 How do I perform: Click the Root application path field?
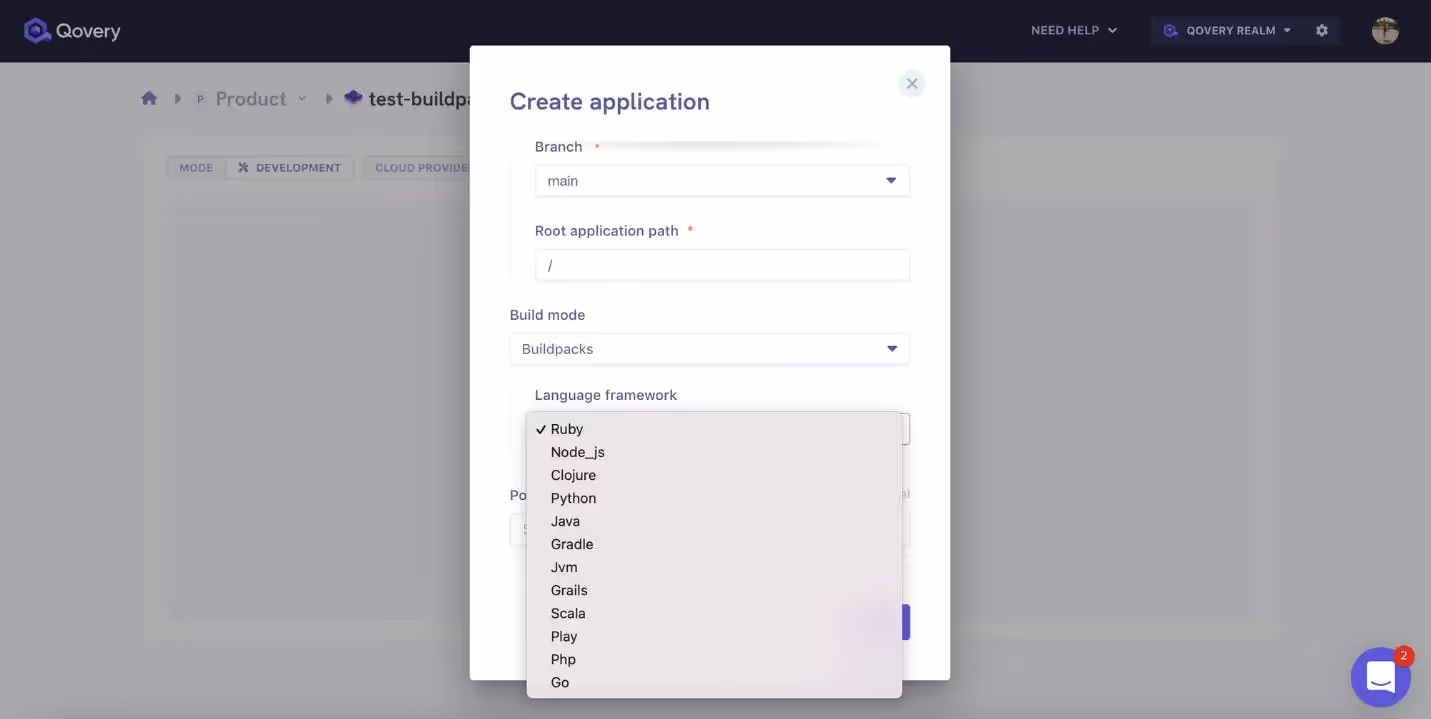click(722, 265)
